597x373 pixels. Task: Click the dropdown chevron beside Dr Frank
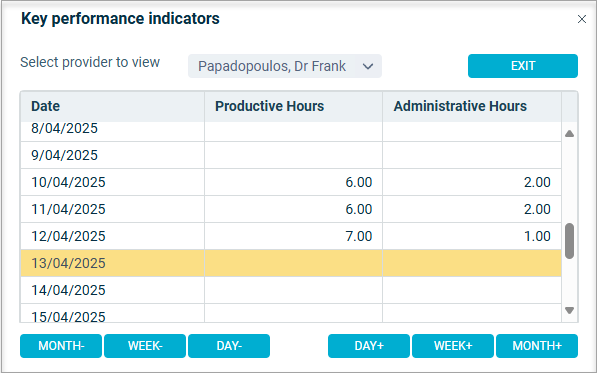point(368,67)
